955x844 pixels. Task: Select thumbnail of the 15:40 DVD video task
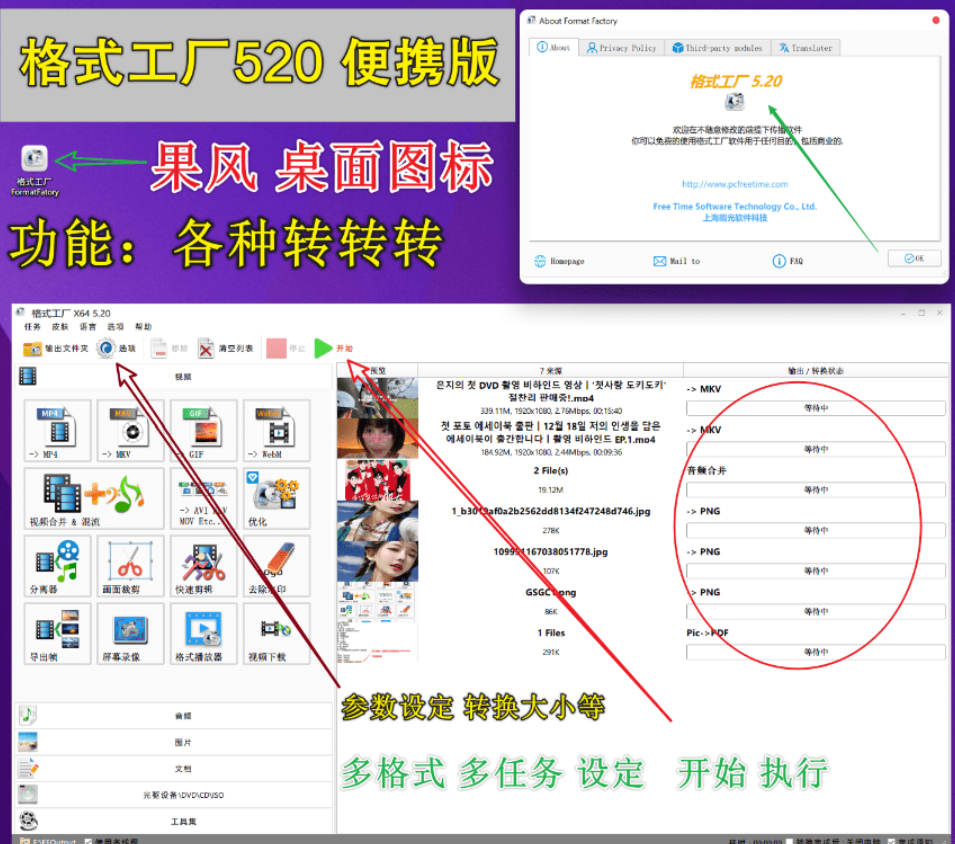pos(378,398)
